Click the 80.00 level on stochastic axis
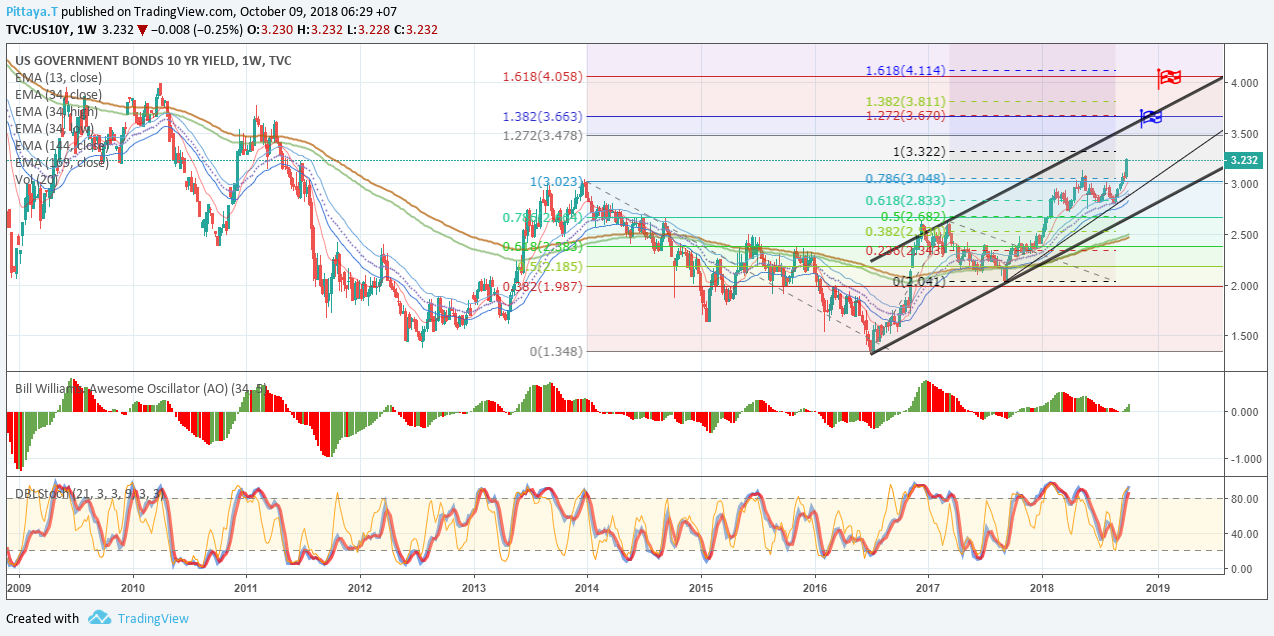Viewport: 1274px width, 636px height. click(x=1245, y=498)
